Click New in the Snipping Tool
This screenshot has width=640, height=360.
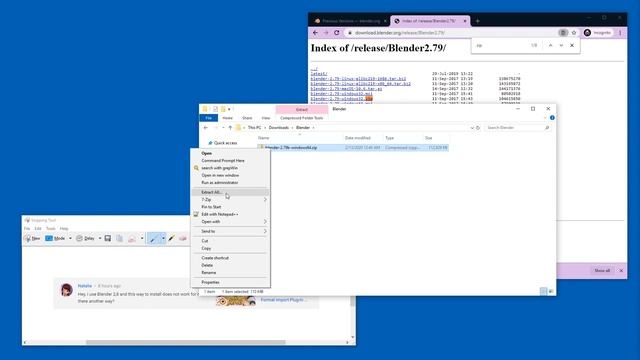(32, 238)
